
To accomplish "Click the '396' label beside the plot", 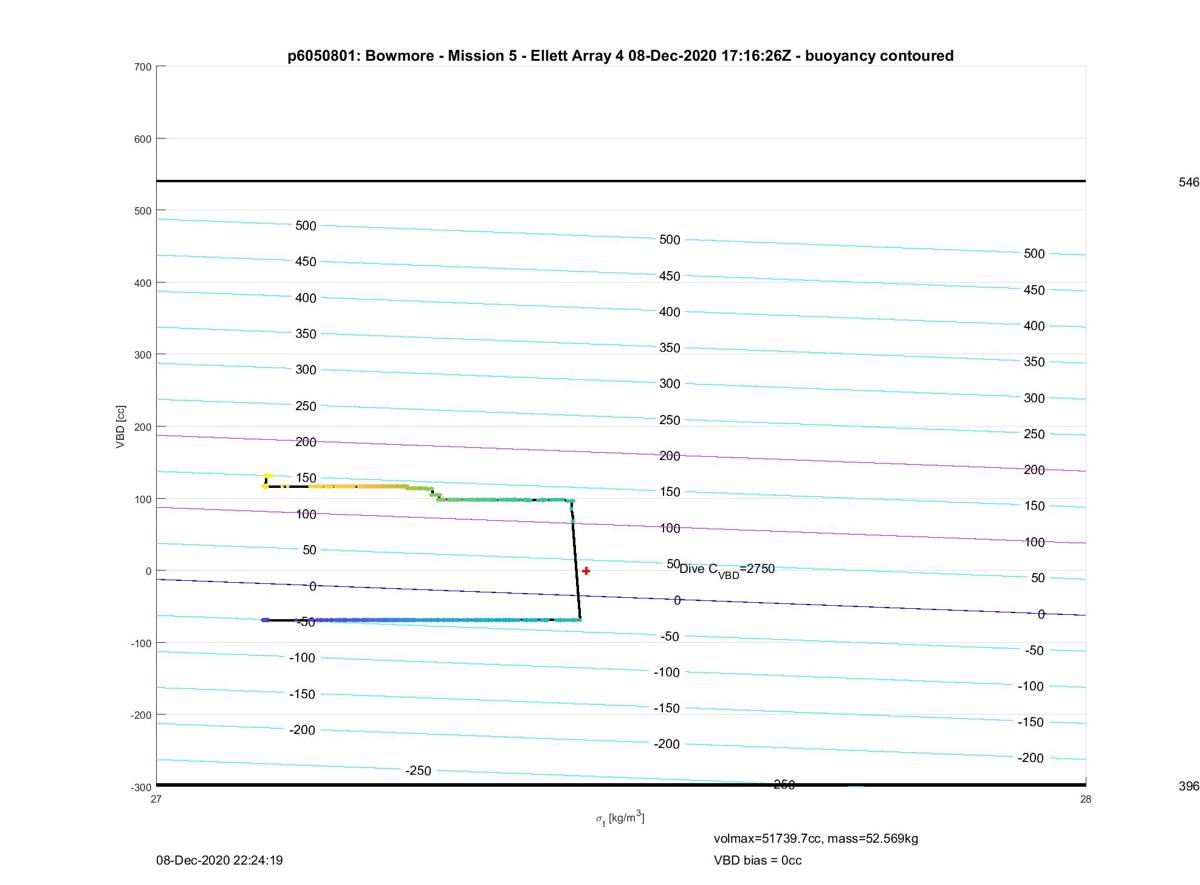I will (x=1189, y=787).
